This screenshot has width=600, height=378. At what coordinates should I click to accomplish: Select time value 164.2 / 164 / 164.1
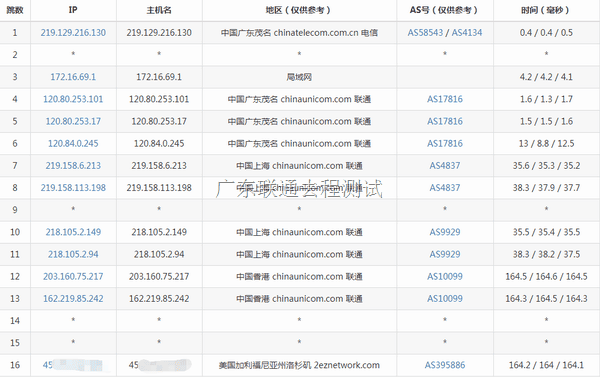[x=546, y=365]
